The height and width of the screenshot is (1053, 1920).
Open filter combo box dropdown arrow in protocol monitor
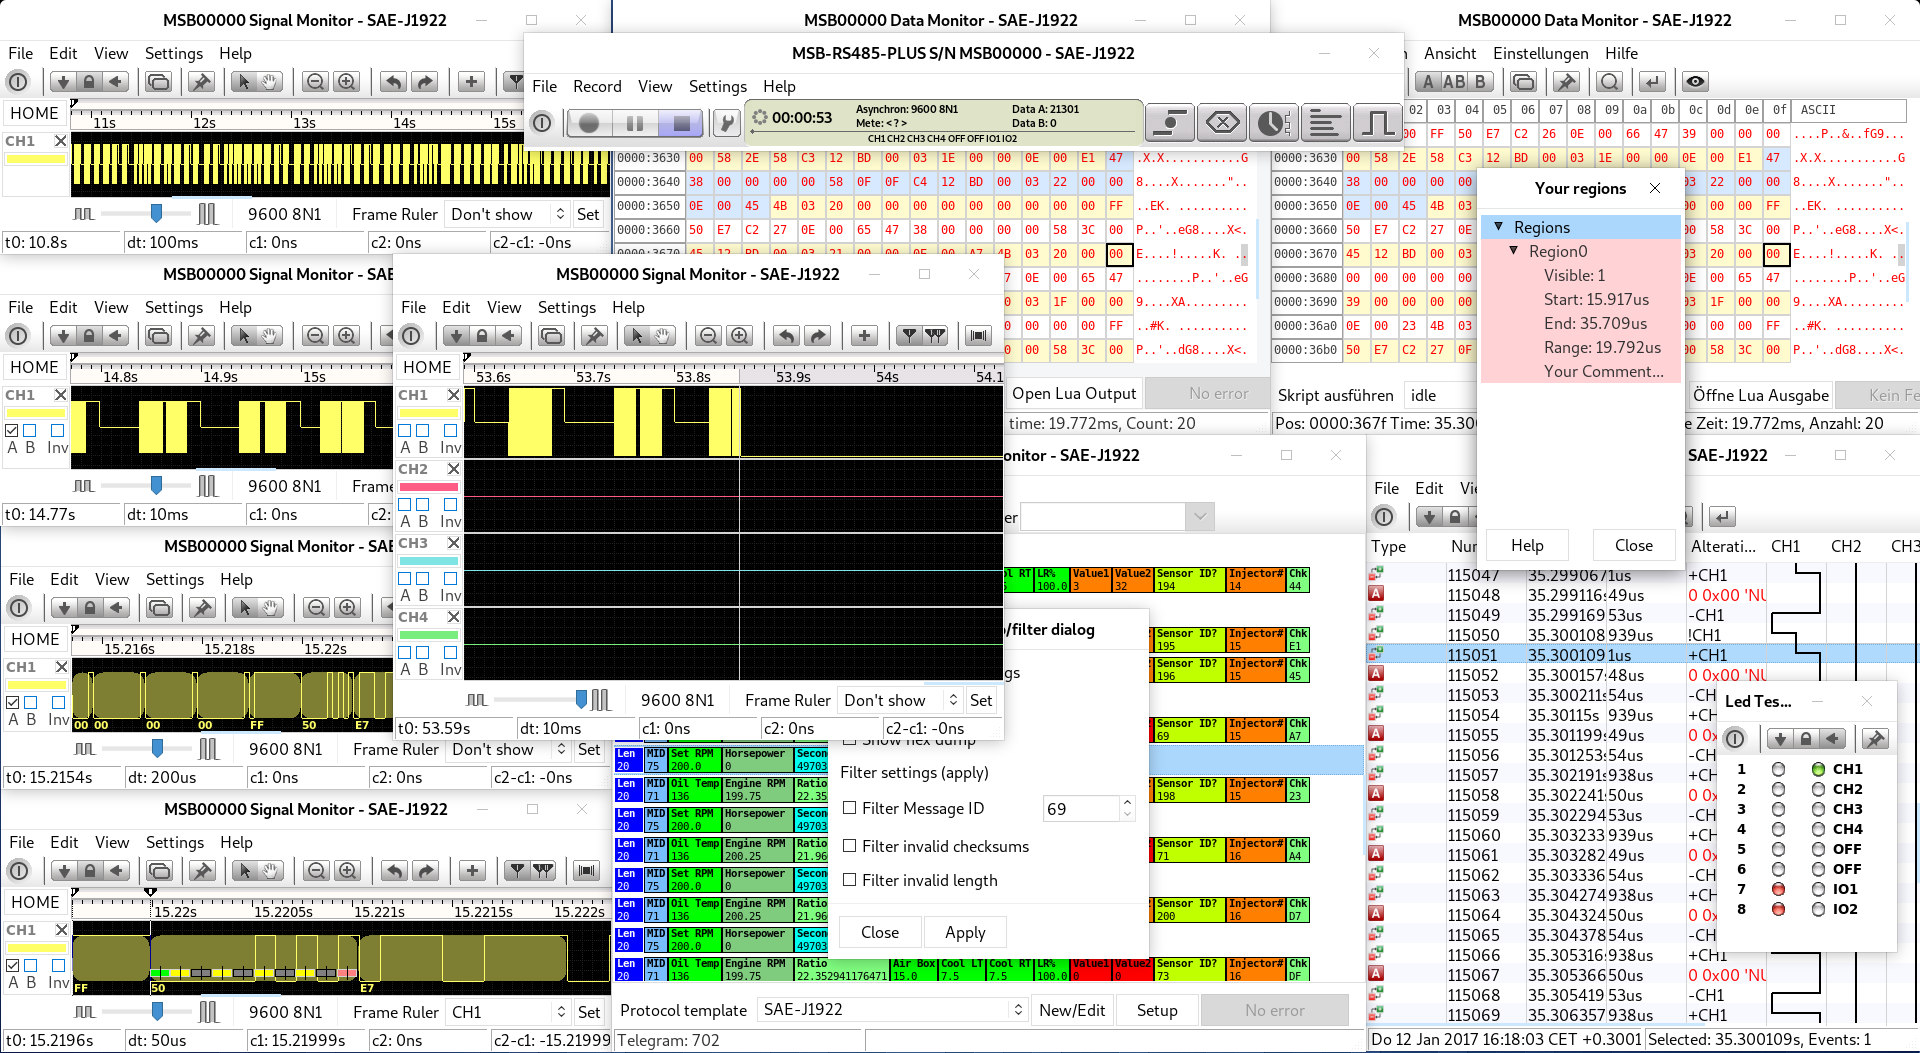pos(1199,517)
